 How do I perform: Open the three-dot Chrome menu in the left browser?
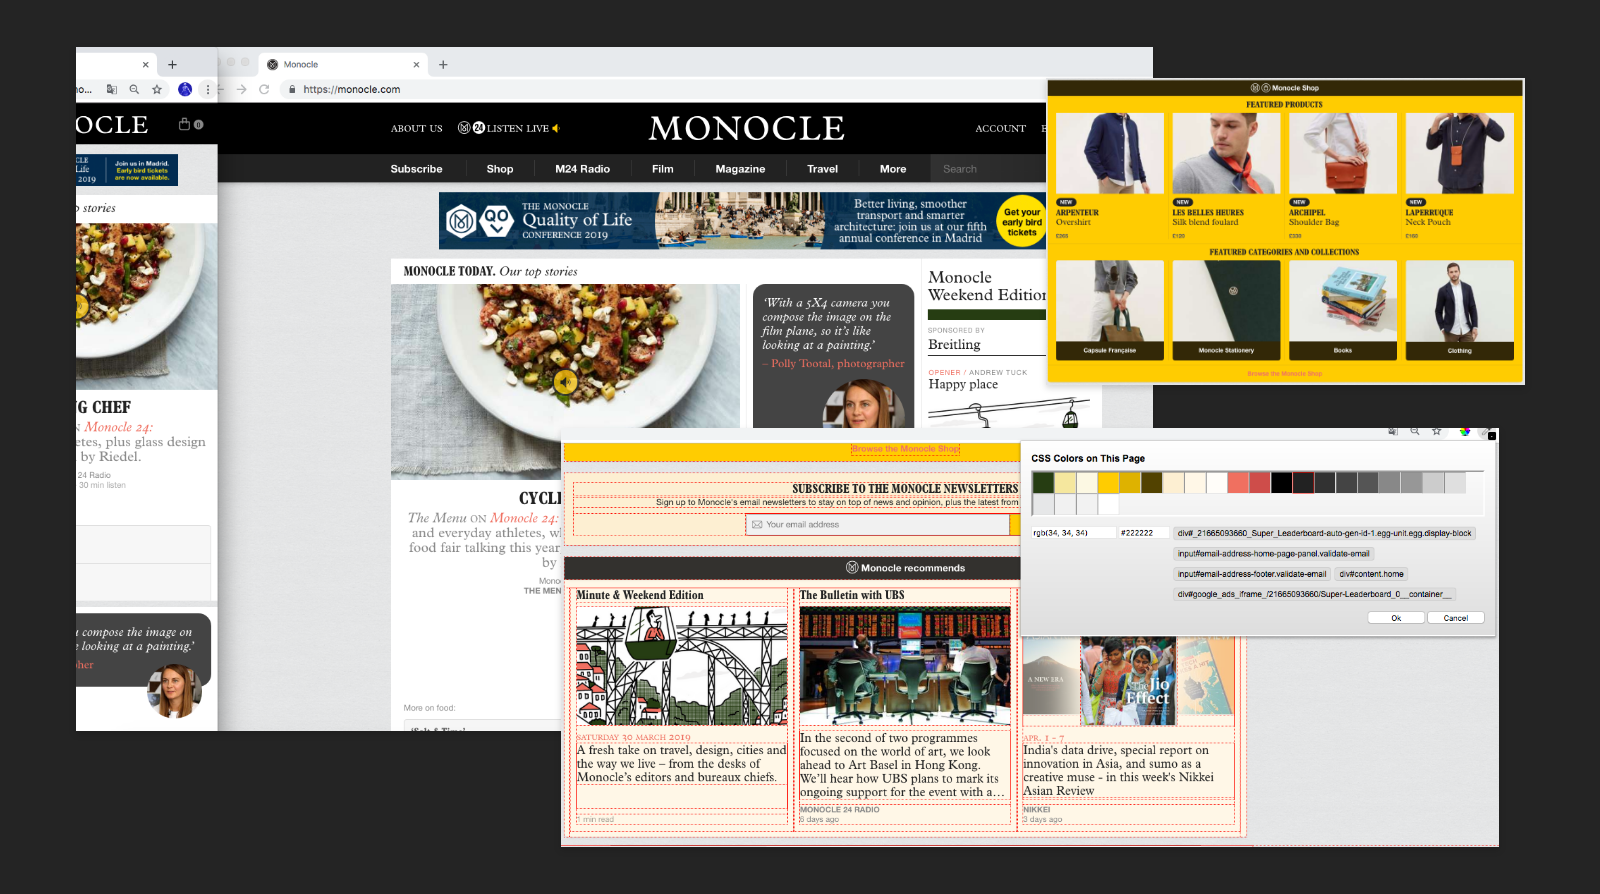(x=207, y=89)
